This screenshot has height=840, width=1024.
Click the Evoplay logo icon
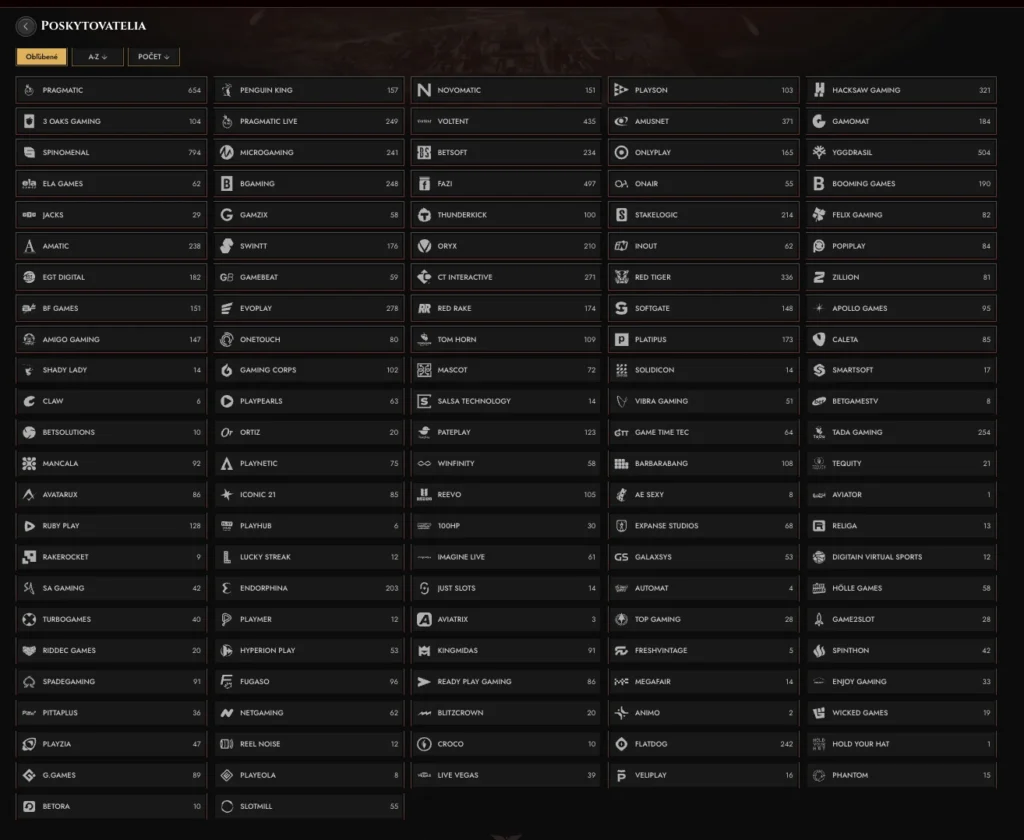(x=227, y=308)
